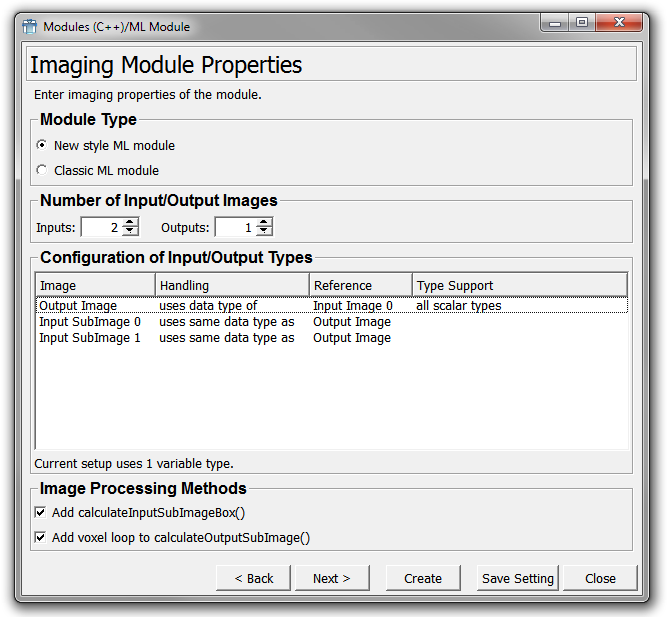Screen dimensions: 667x617
Task: Increase the Outputs count with up arrow
Action: (264, 223)
